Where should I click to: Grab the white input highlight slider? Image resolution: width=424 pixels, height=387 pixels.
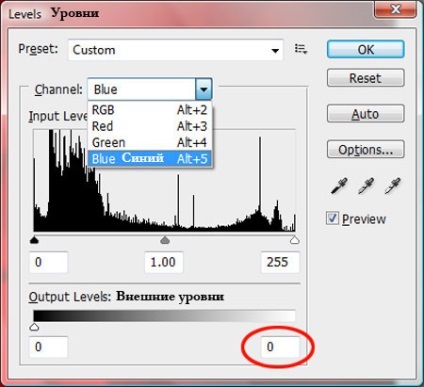pos(294,240)
